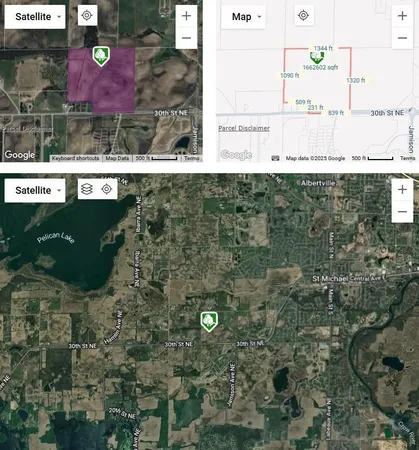Zoom in on the bottom large map

(x=402, y=189)
